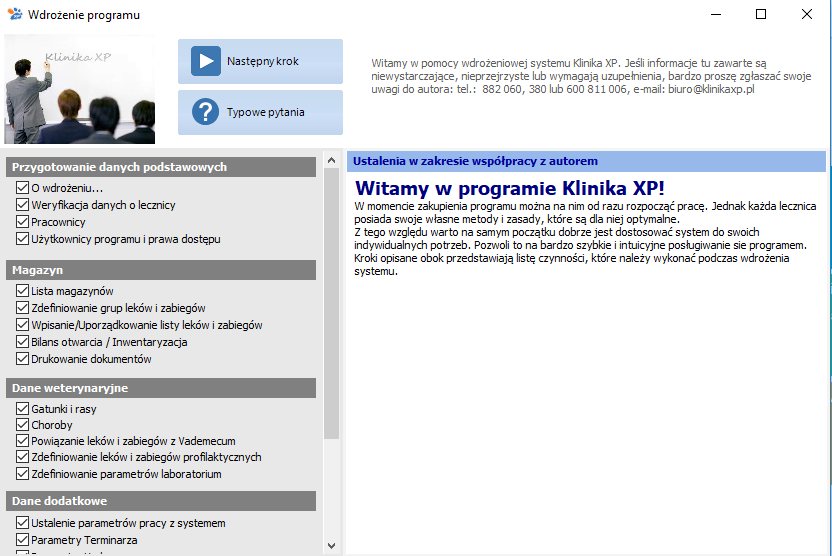Click the question mark icon
Image resolution: width=832 pixels, height=556 pixels.
click(205, 112)
